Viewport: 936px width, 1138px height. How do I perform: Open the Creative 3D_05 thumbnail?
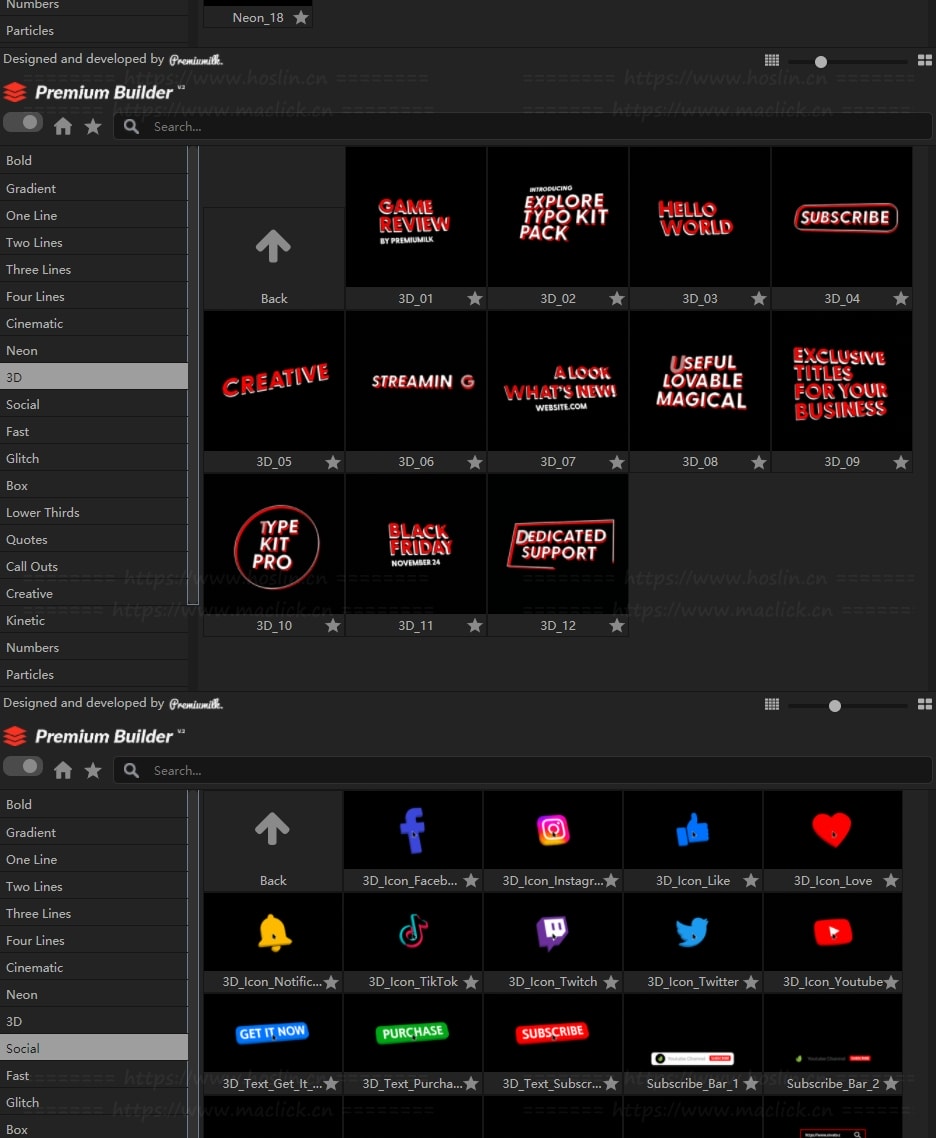click(274, 381)
